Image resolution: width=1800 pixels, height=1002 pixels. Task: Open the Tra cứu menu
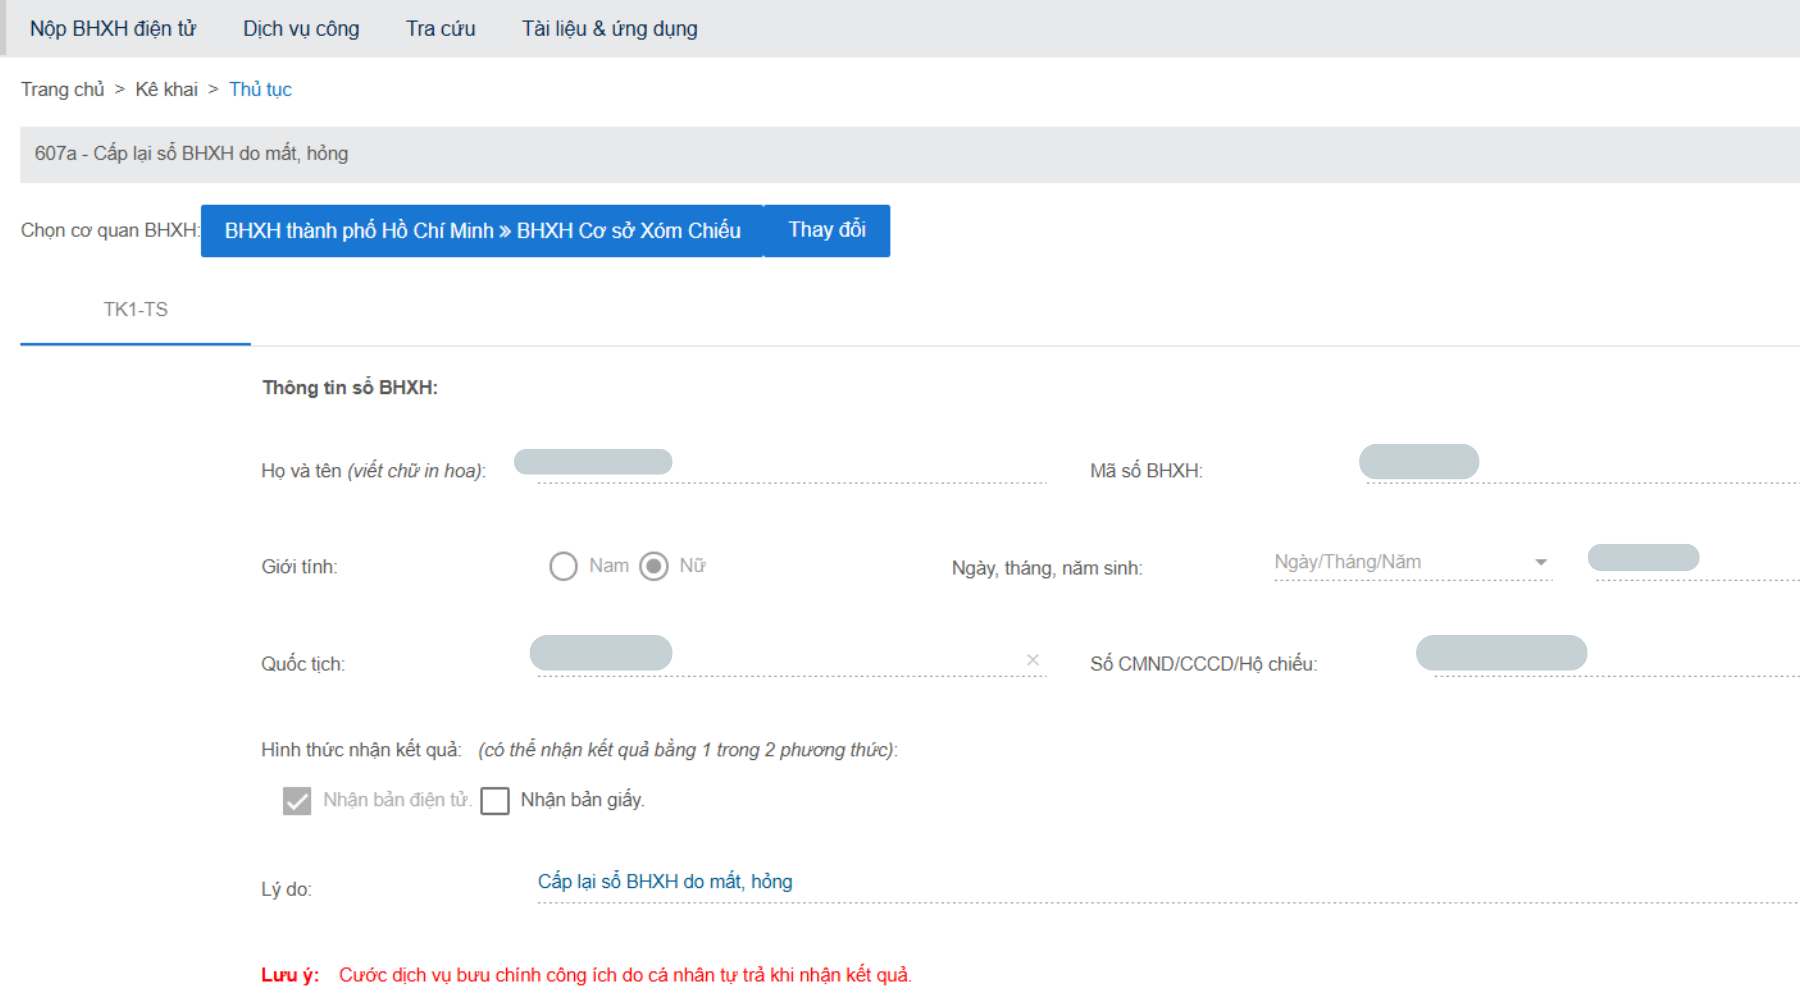point(440,29)
